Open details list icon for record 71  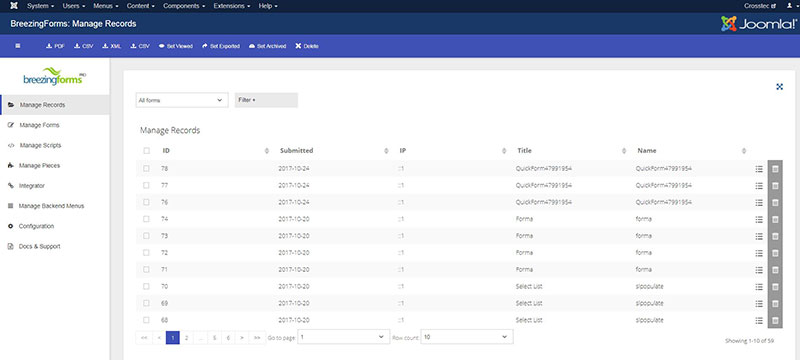click(759, 270)
